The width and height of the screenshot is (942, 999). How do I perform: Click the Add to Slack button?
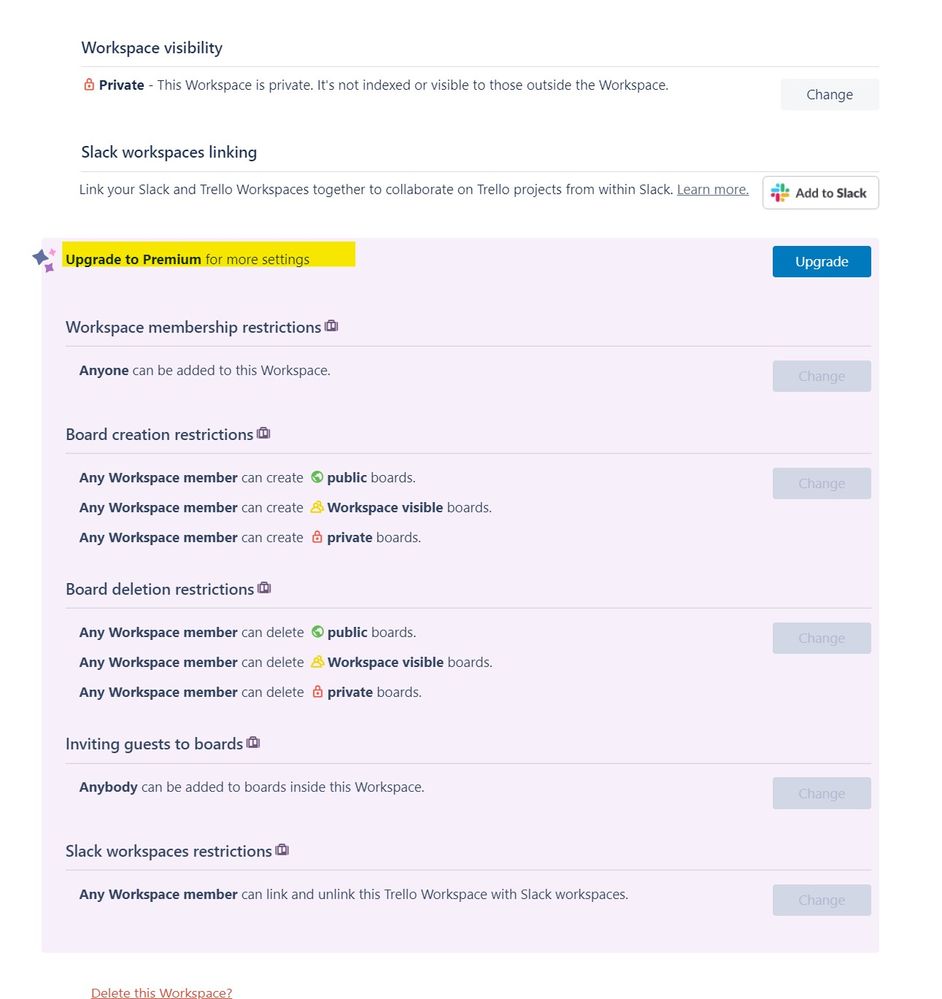coord(820,192)
